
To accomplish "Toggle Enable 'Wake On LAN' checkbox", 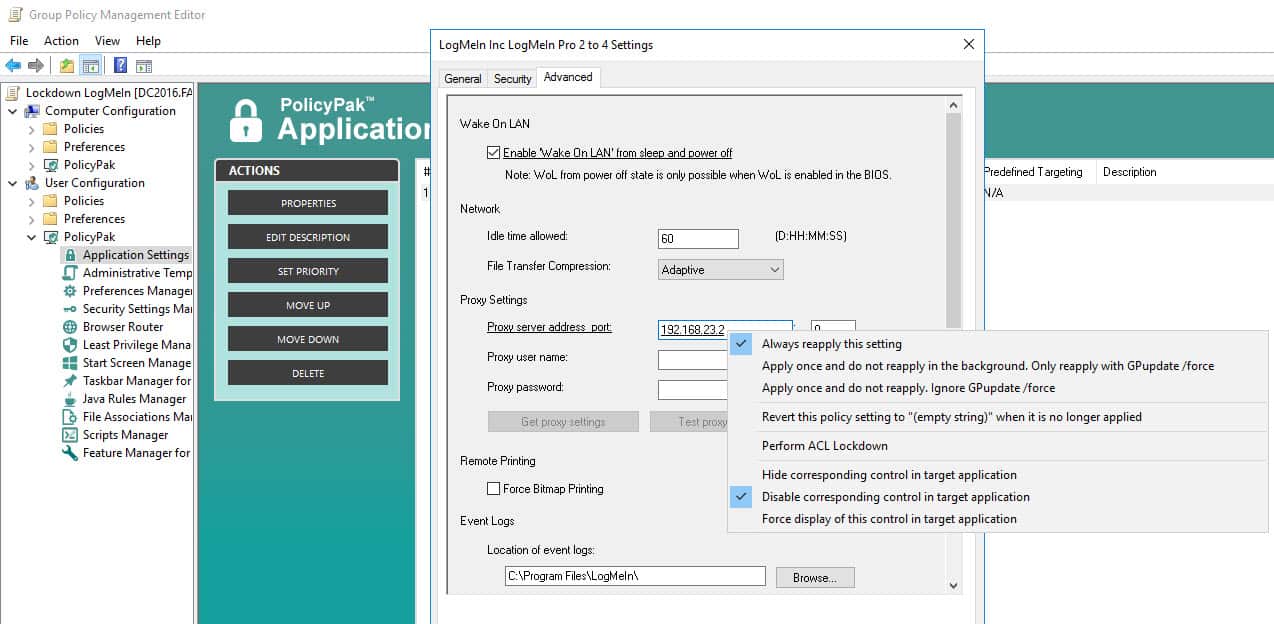I will (493, 153).
